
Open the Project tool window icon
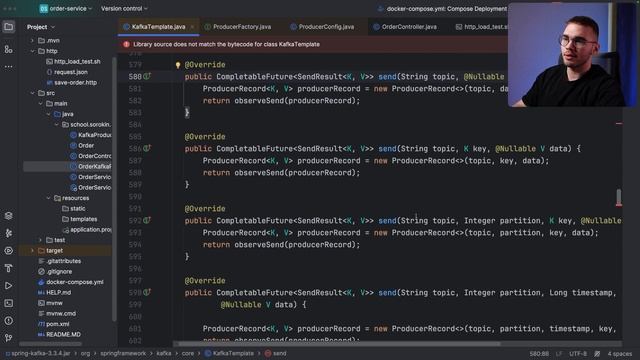9,27
